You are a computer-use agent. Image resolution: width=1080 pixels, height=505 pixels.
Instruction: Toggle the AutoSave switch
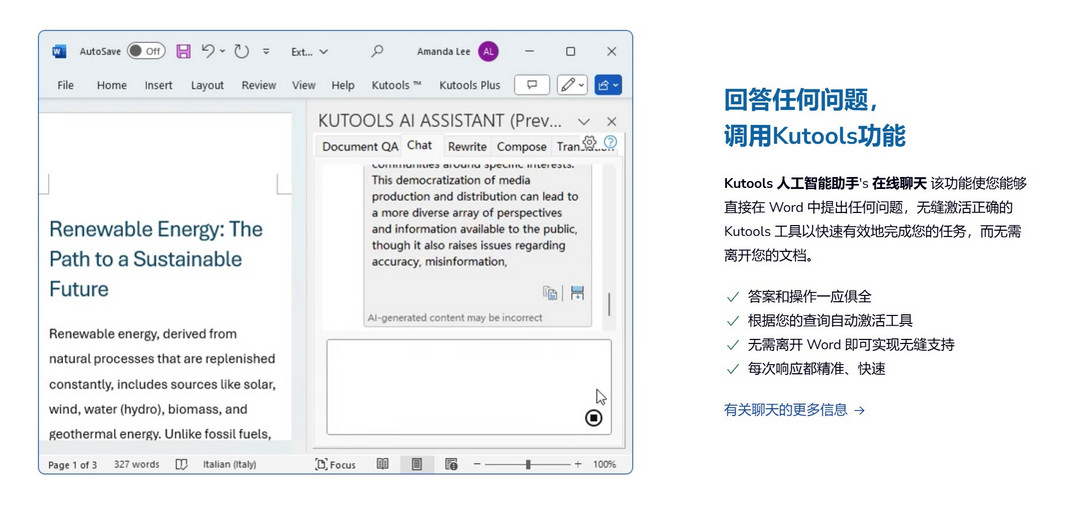146,51
